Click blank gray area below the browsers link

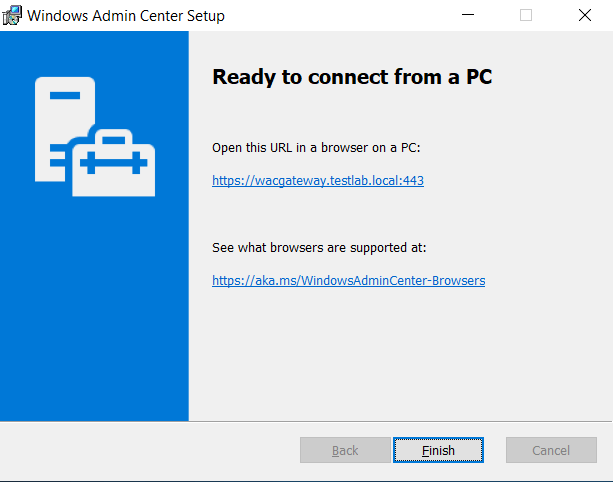[x=399, y=352]
